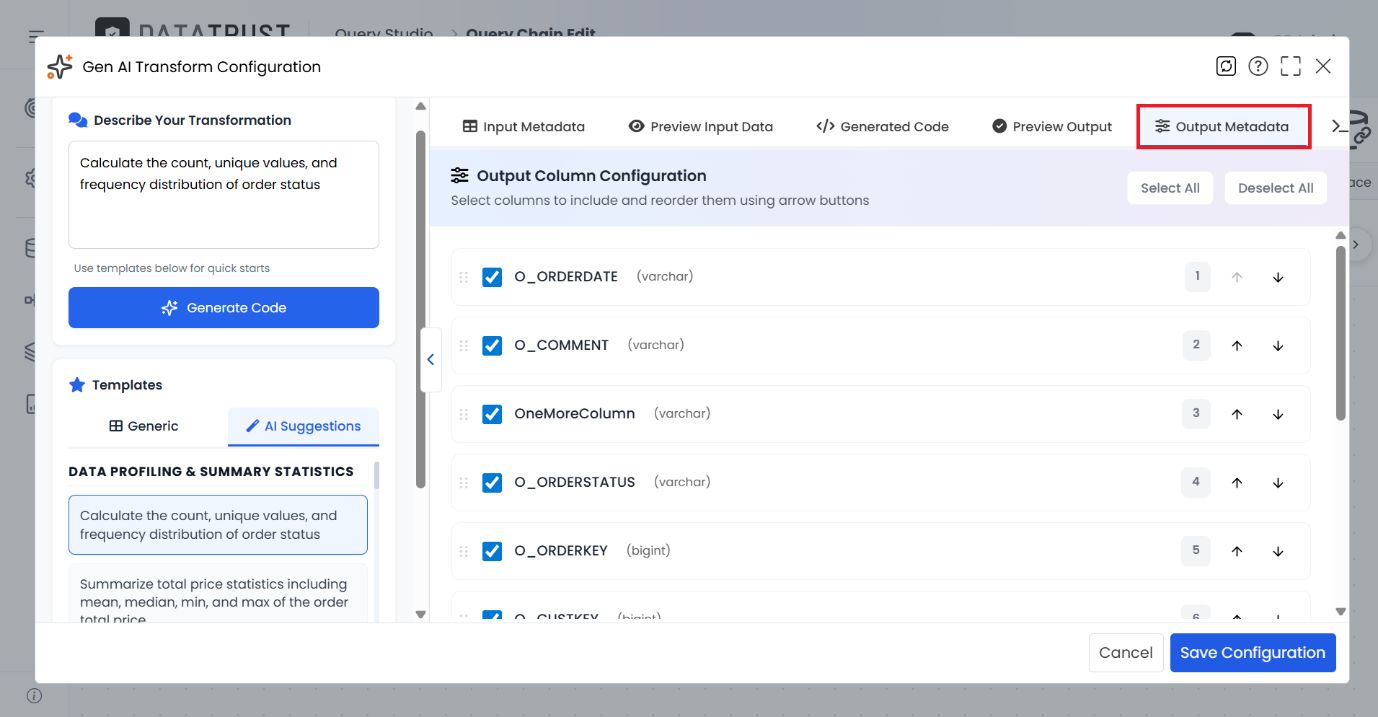This screenshot has height=717, width=1378.
Task: Open the help question mark icon
Action: (x=1258, y=66)
